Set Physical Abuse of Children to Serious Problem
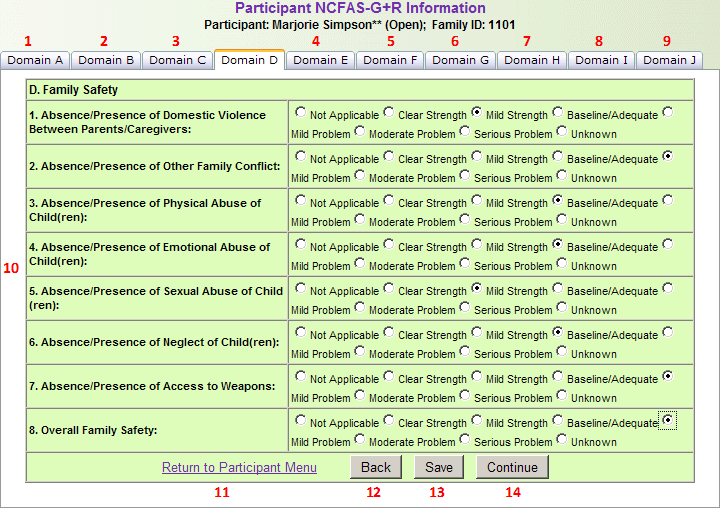The width and height of the screenshot is (720, 508). coord(464,219)
